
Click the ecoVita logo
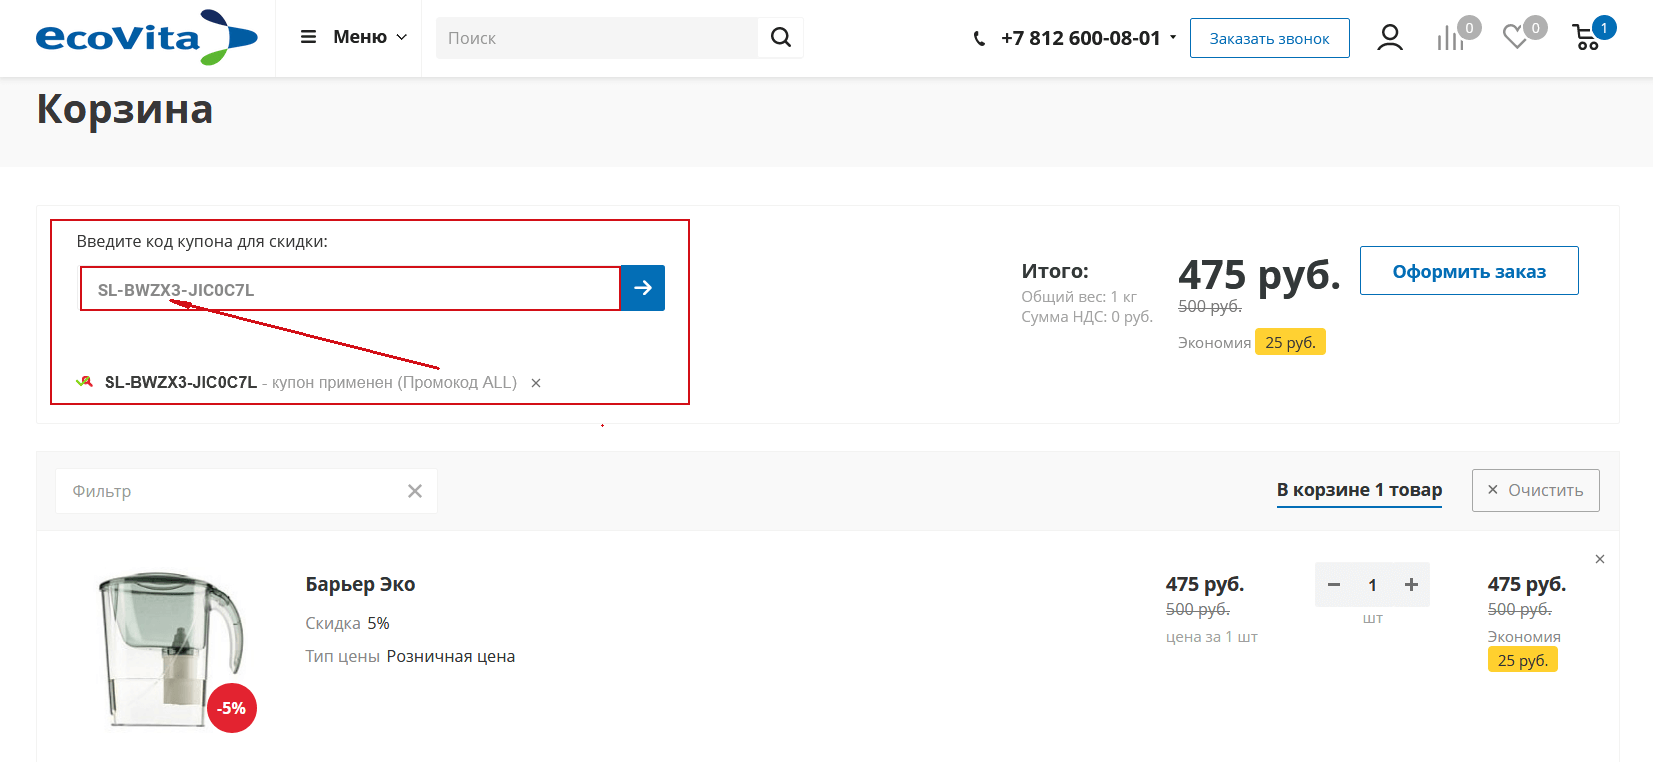(146, 38)
